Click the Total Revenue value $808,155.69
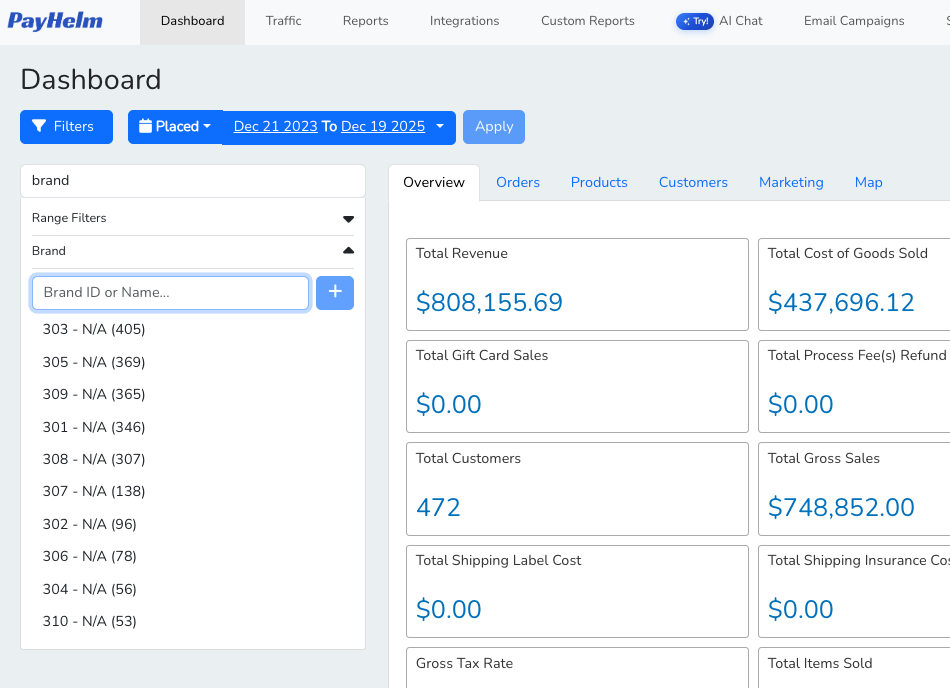Viewport: 950px width, 688px height. tap(489, 302)
